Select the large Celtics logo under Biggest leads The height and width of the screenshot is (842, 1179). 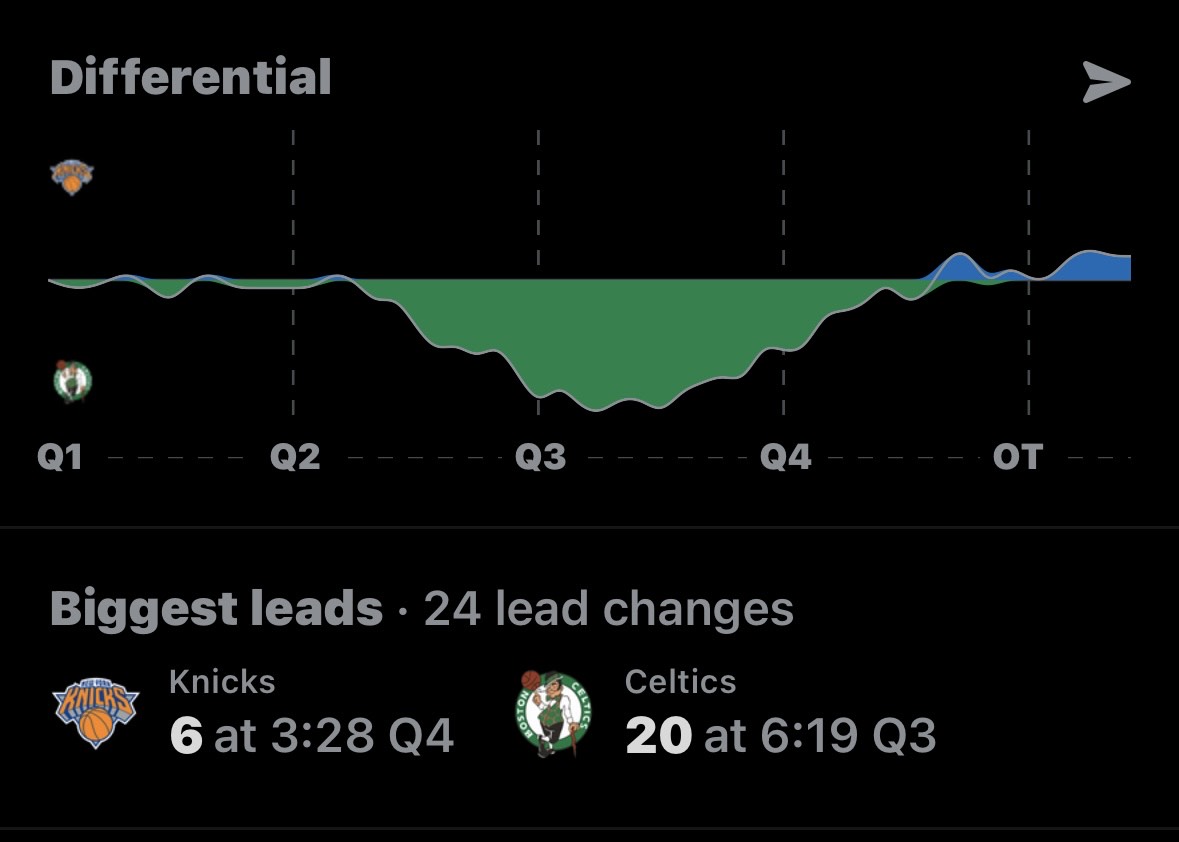(553, 713)
